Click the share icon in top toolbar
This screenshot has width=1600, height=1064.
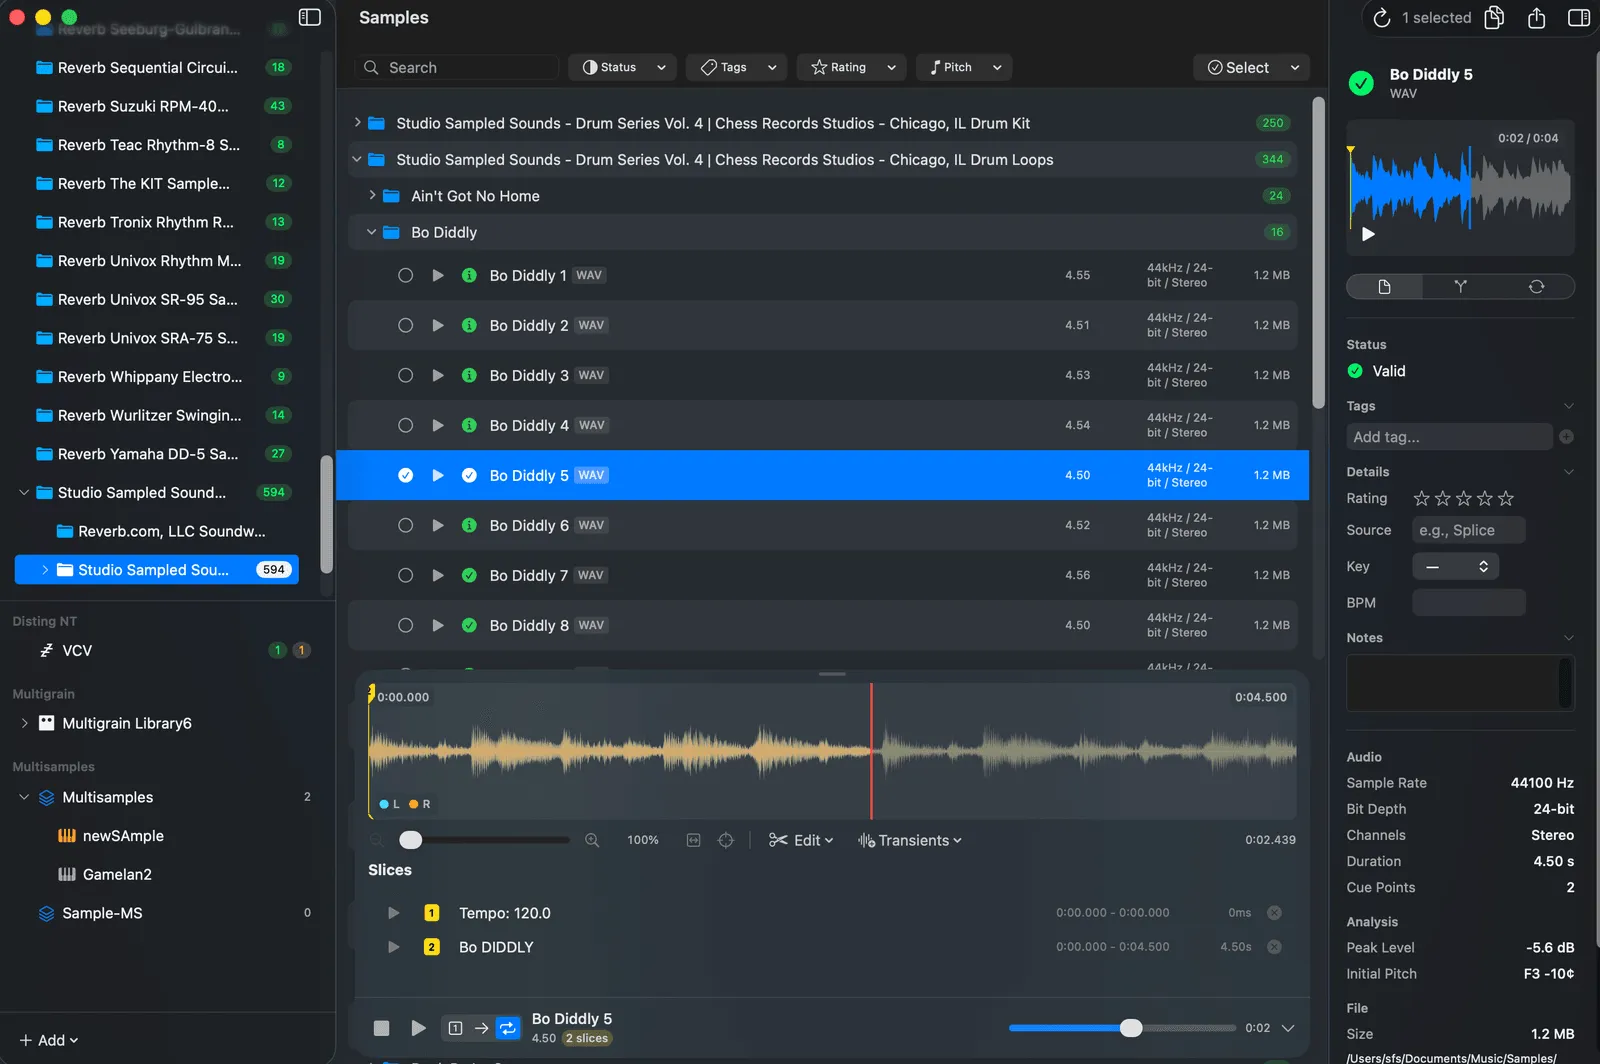1537,18
